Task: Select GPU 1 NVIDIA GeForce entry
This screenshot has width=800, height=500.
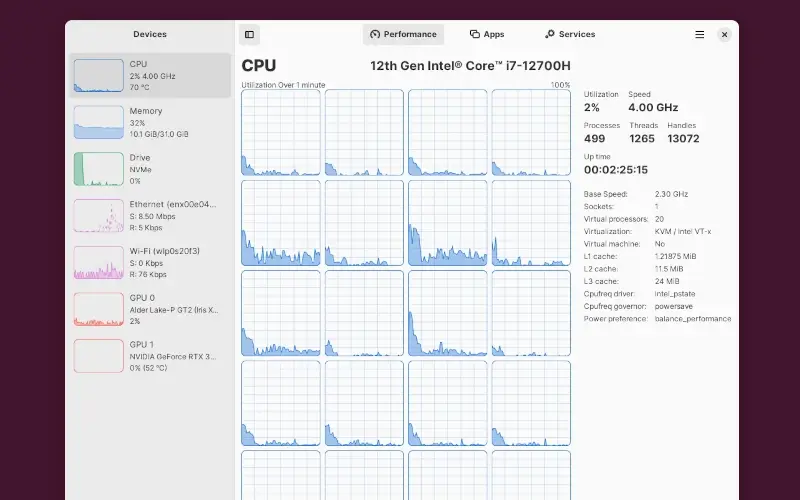Action: click(x=150, y=356)
